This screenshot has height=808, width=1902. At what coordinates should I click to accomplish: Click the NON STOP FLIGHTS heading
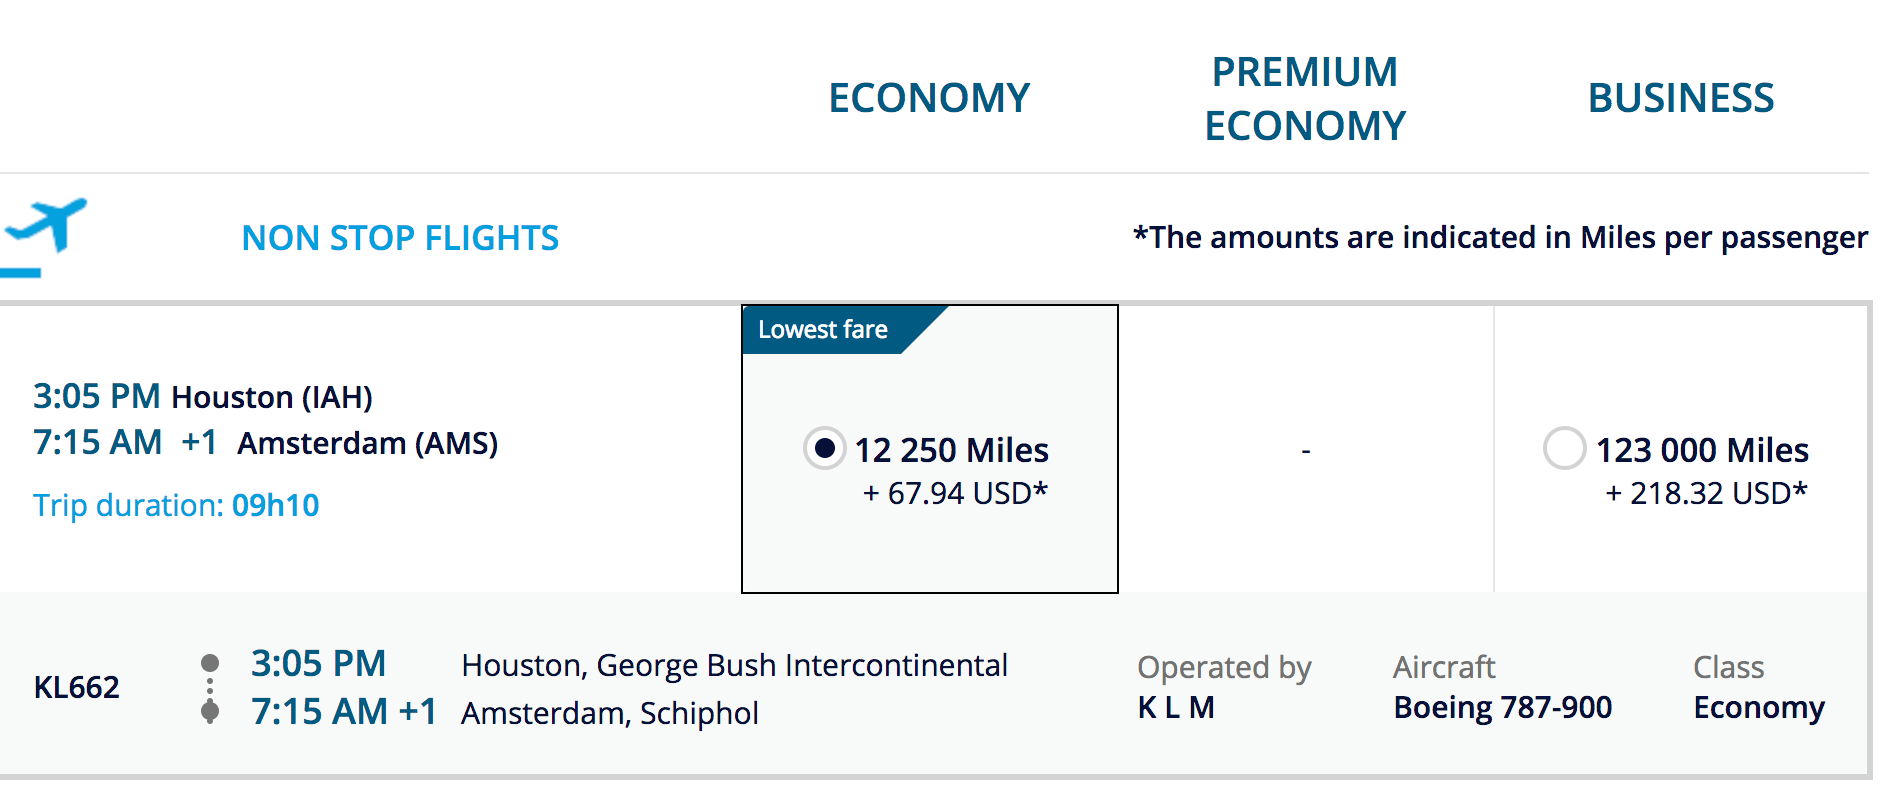400,238
